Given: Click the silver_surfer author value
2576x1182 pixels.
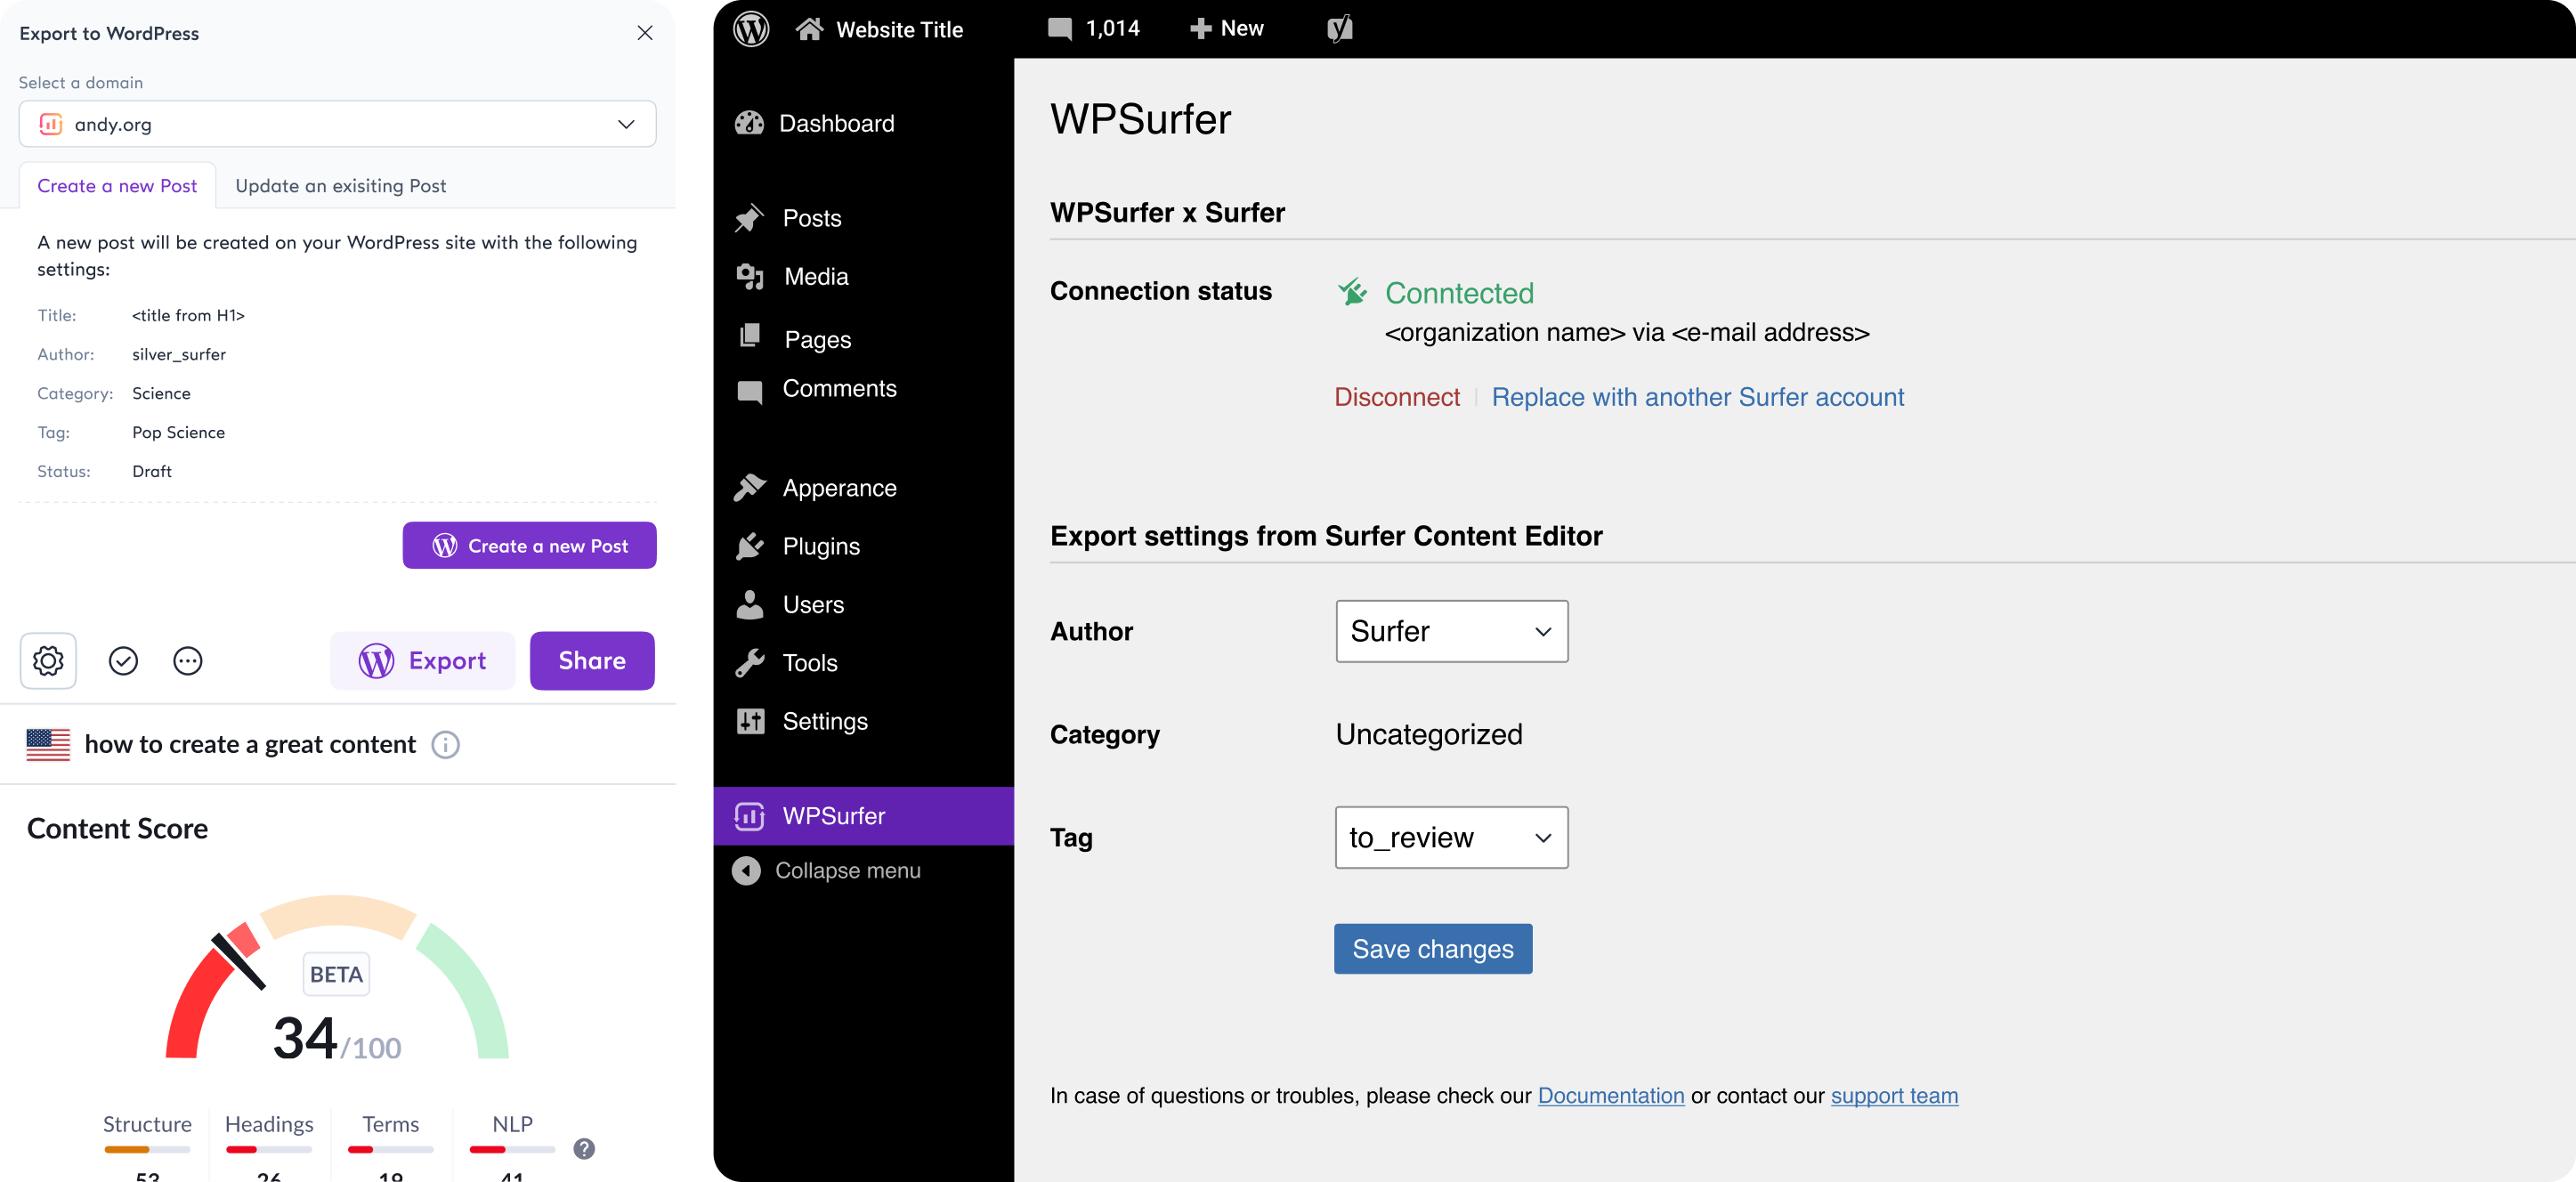Looking at the screenshot, I should click(x=179, y=354).
